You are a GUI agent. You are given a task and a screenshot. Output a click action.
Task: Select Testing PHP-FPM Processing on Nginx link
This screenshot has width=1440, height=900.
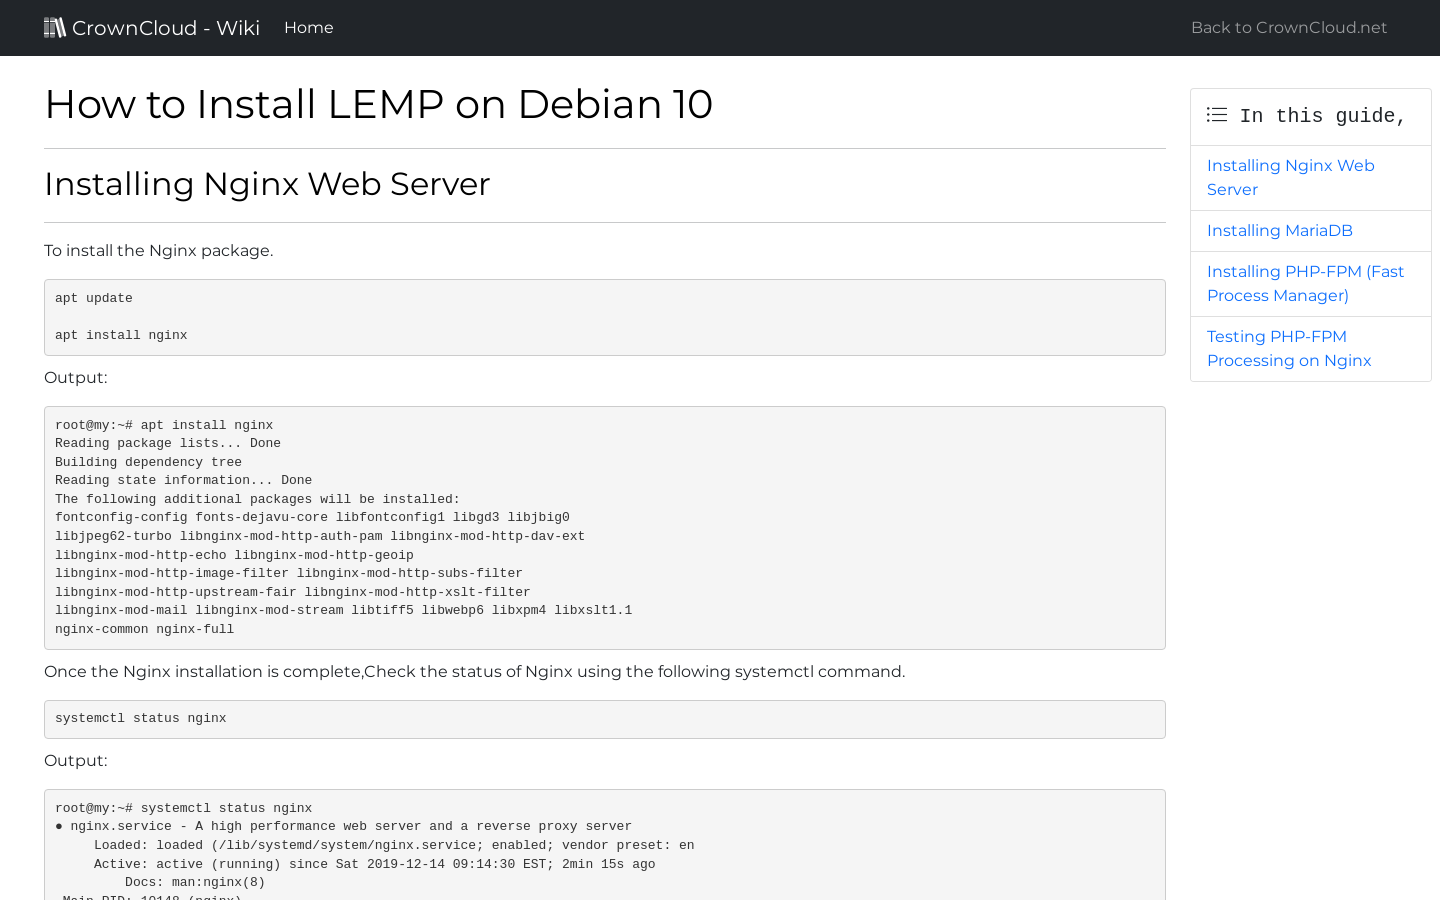click(x=1288, y=348)
